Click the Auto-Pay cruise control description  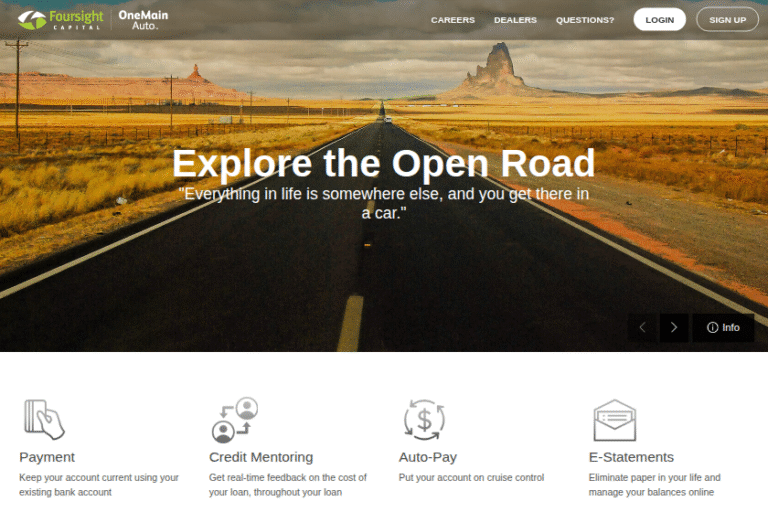471,477
